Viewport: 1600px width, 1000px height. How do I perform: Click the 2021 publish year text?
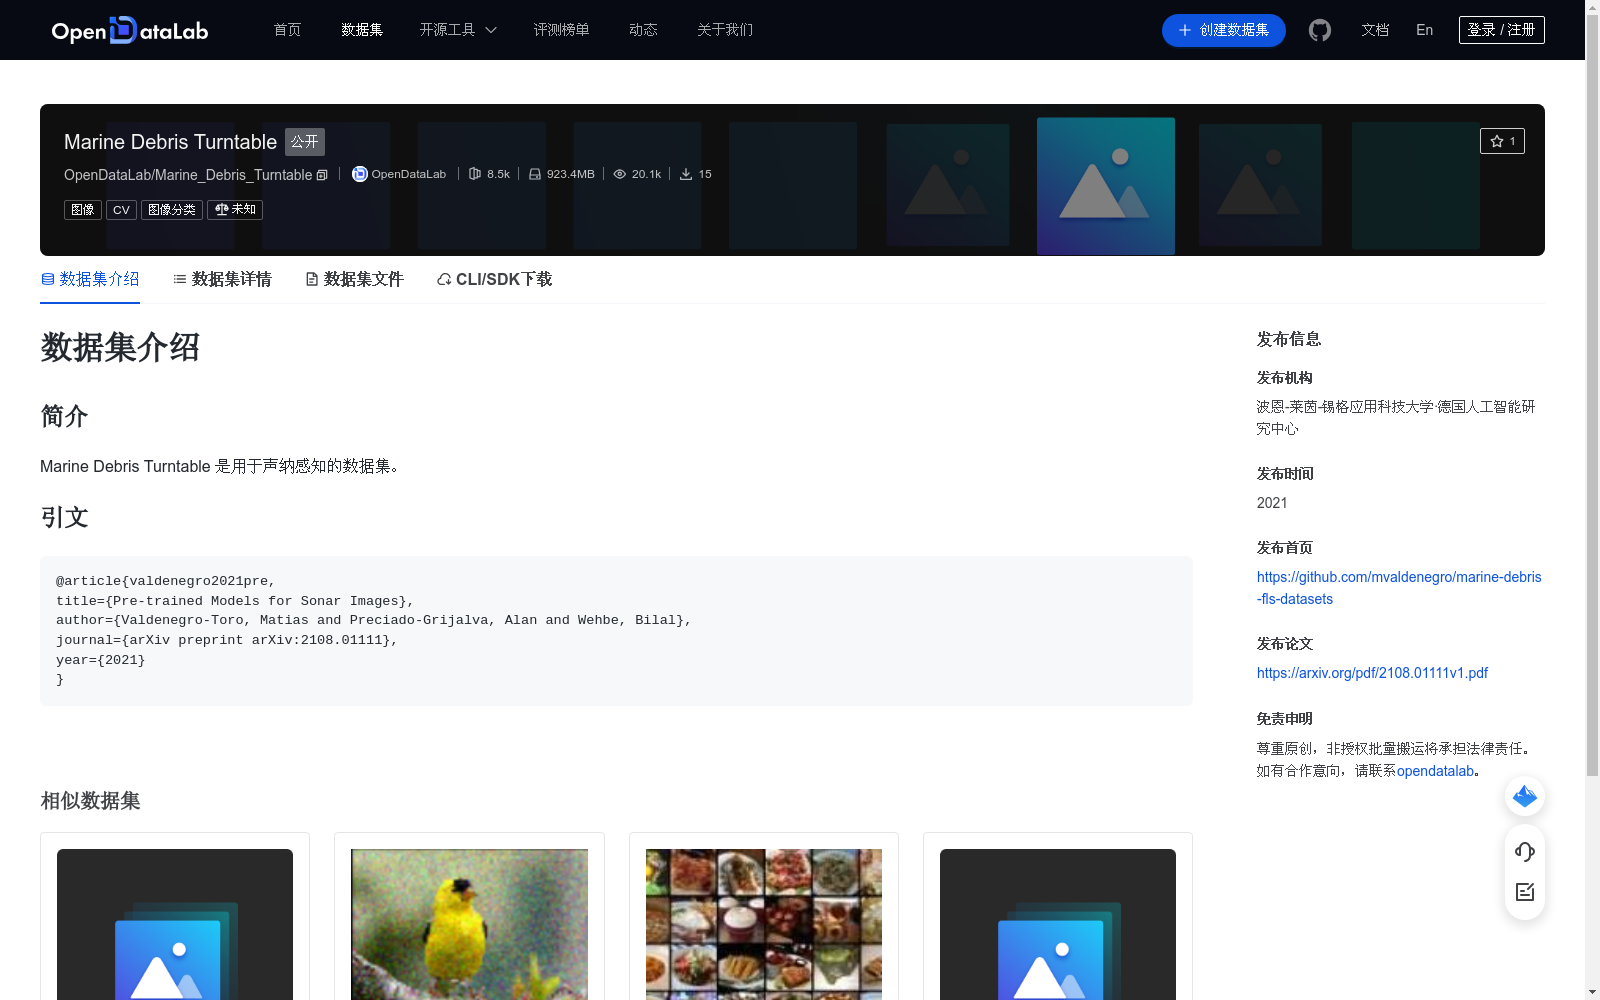[x=1272, y=503]
